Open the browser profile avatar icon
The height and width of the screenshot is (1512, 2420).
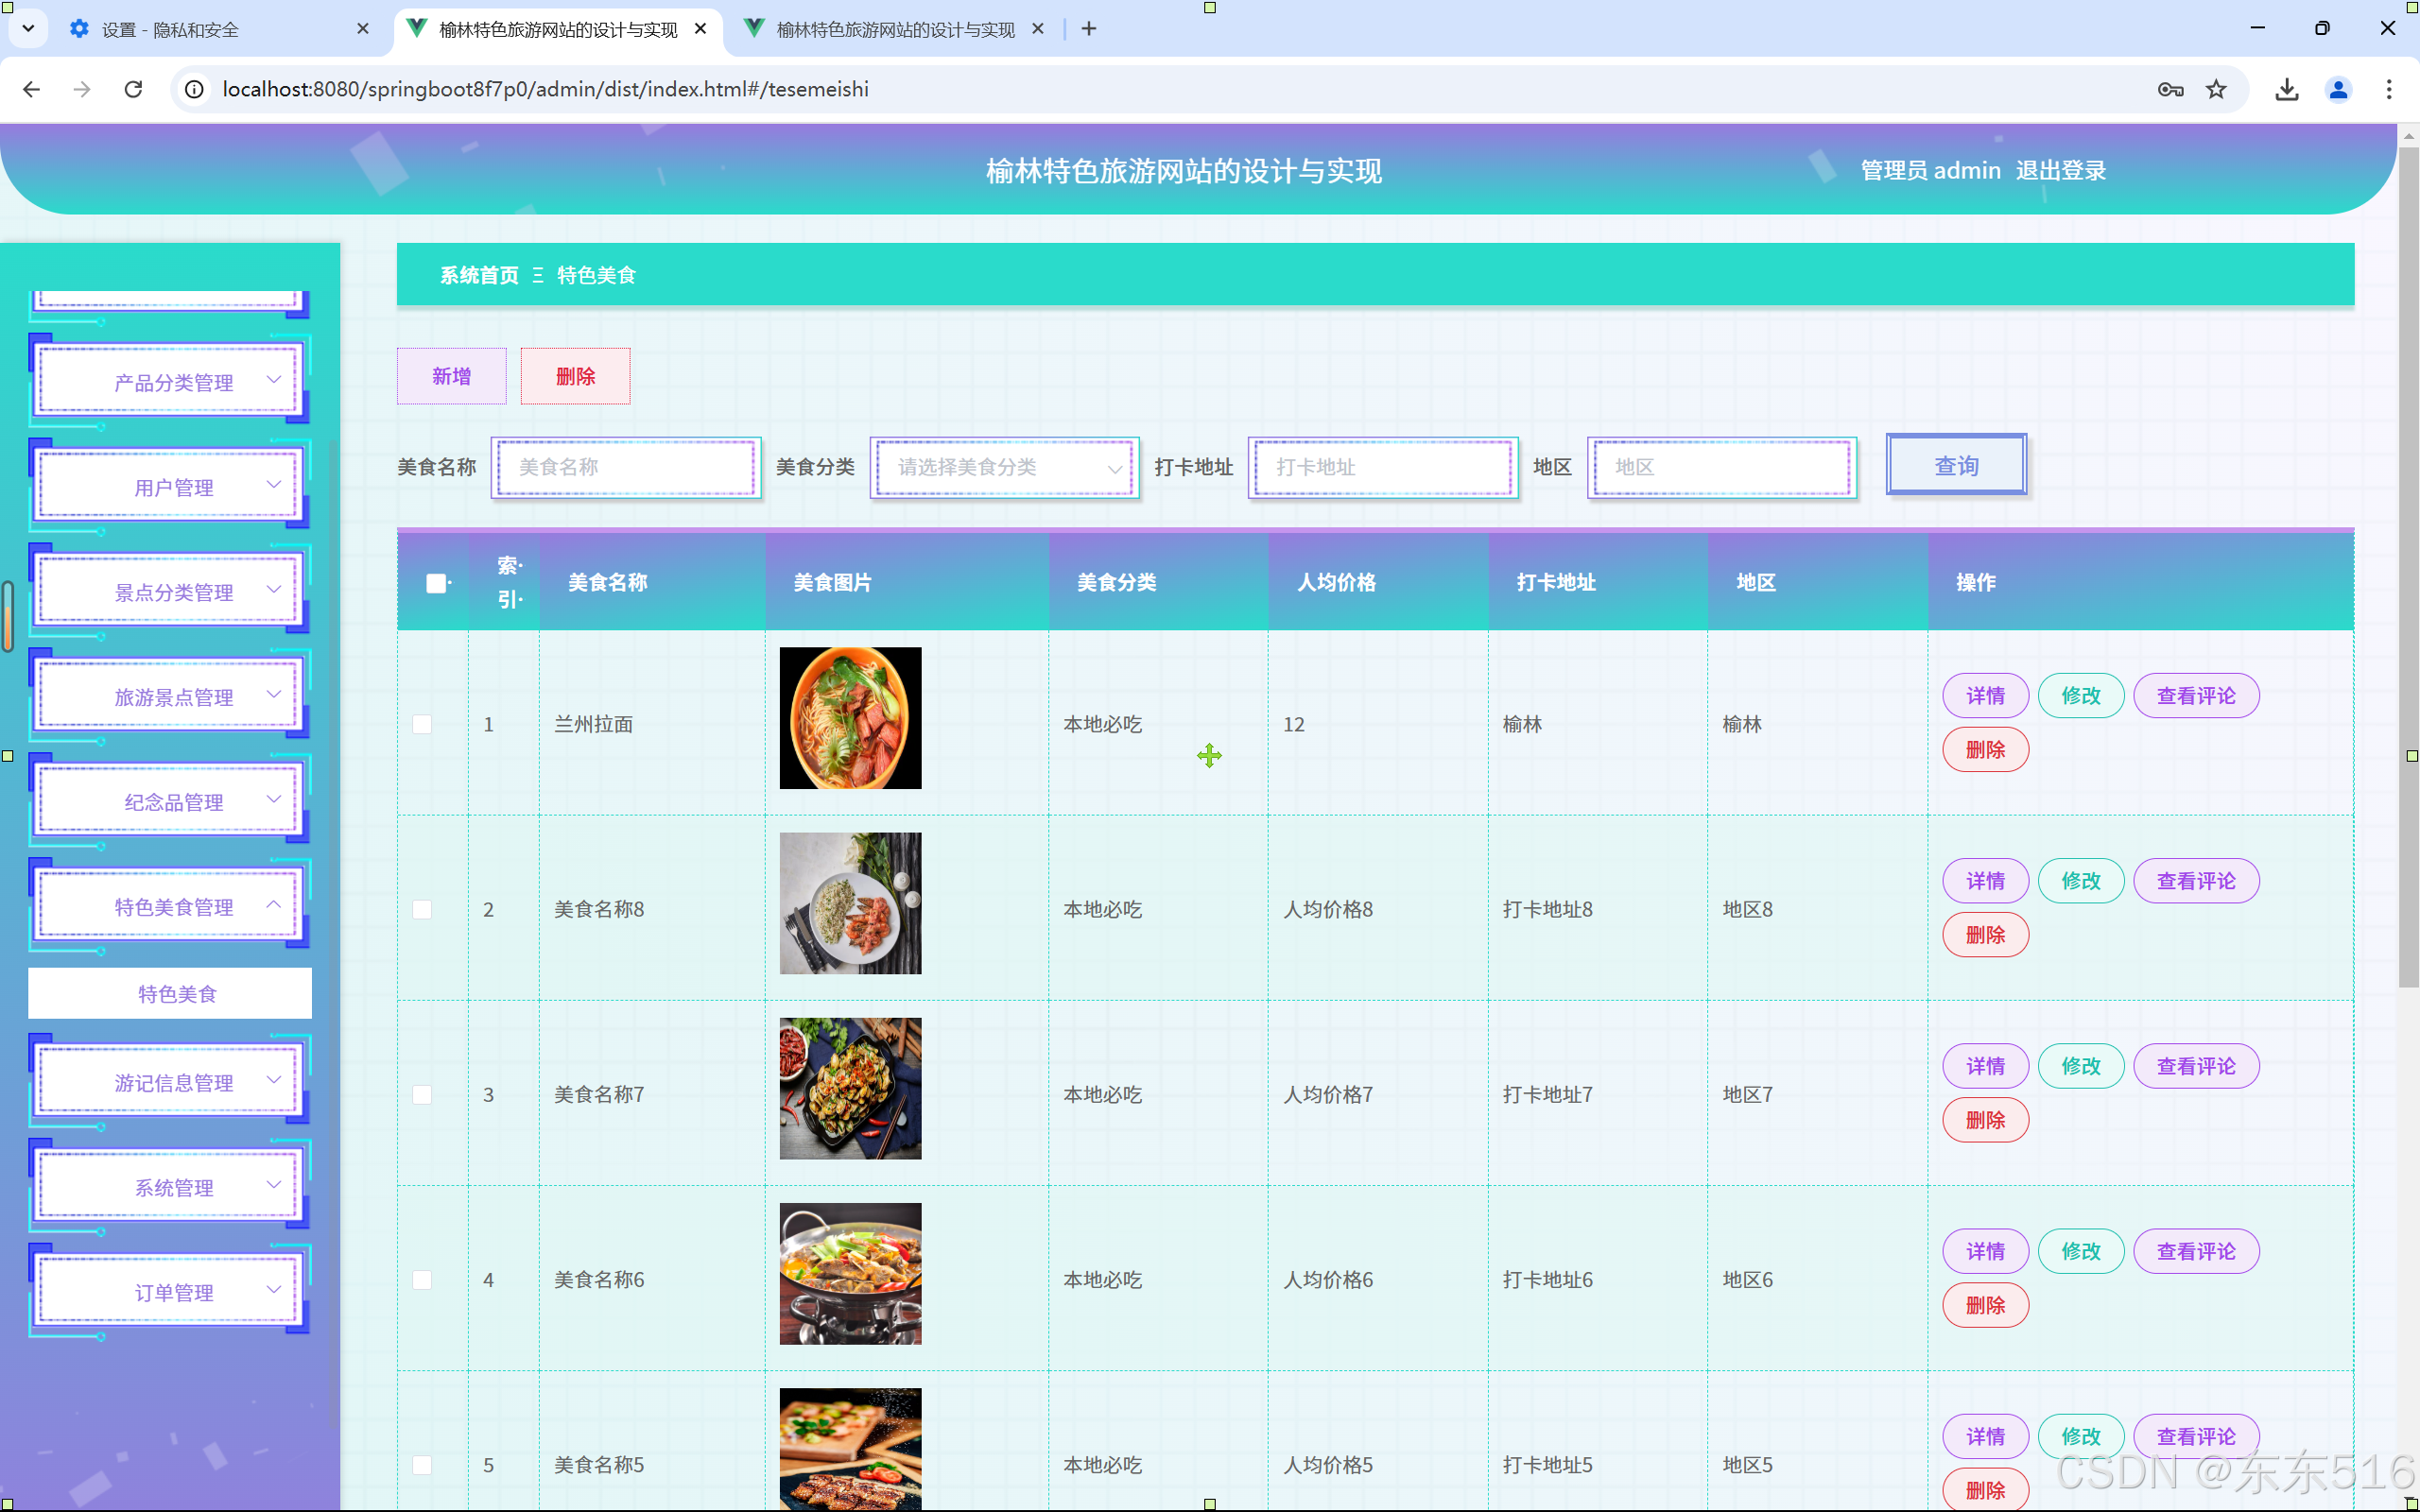(2338, 89)
